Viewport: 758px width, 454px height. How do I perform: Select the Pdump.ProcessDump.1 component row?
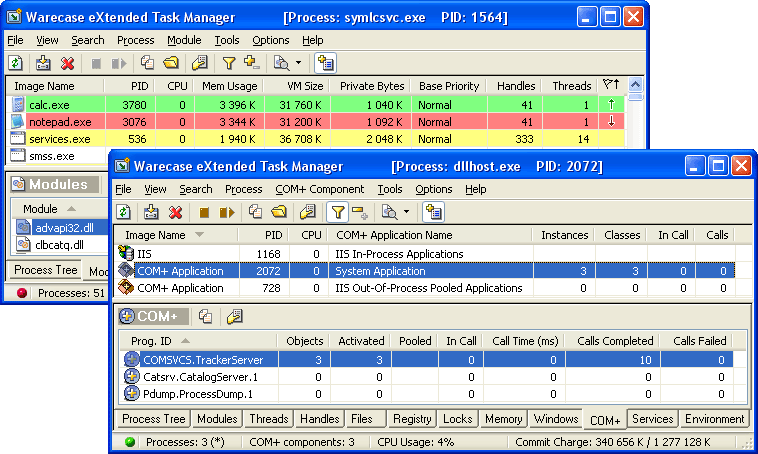(x=427, y=394)
